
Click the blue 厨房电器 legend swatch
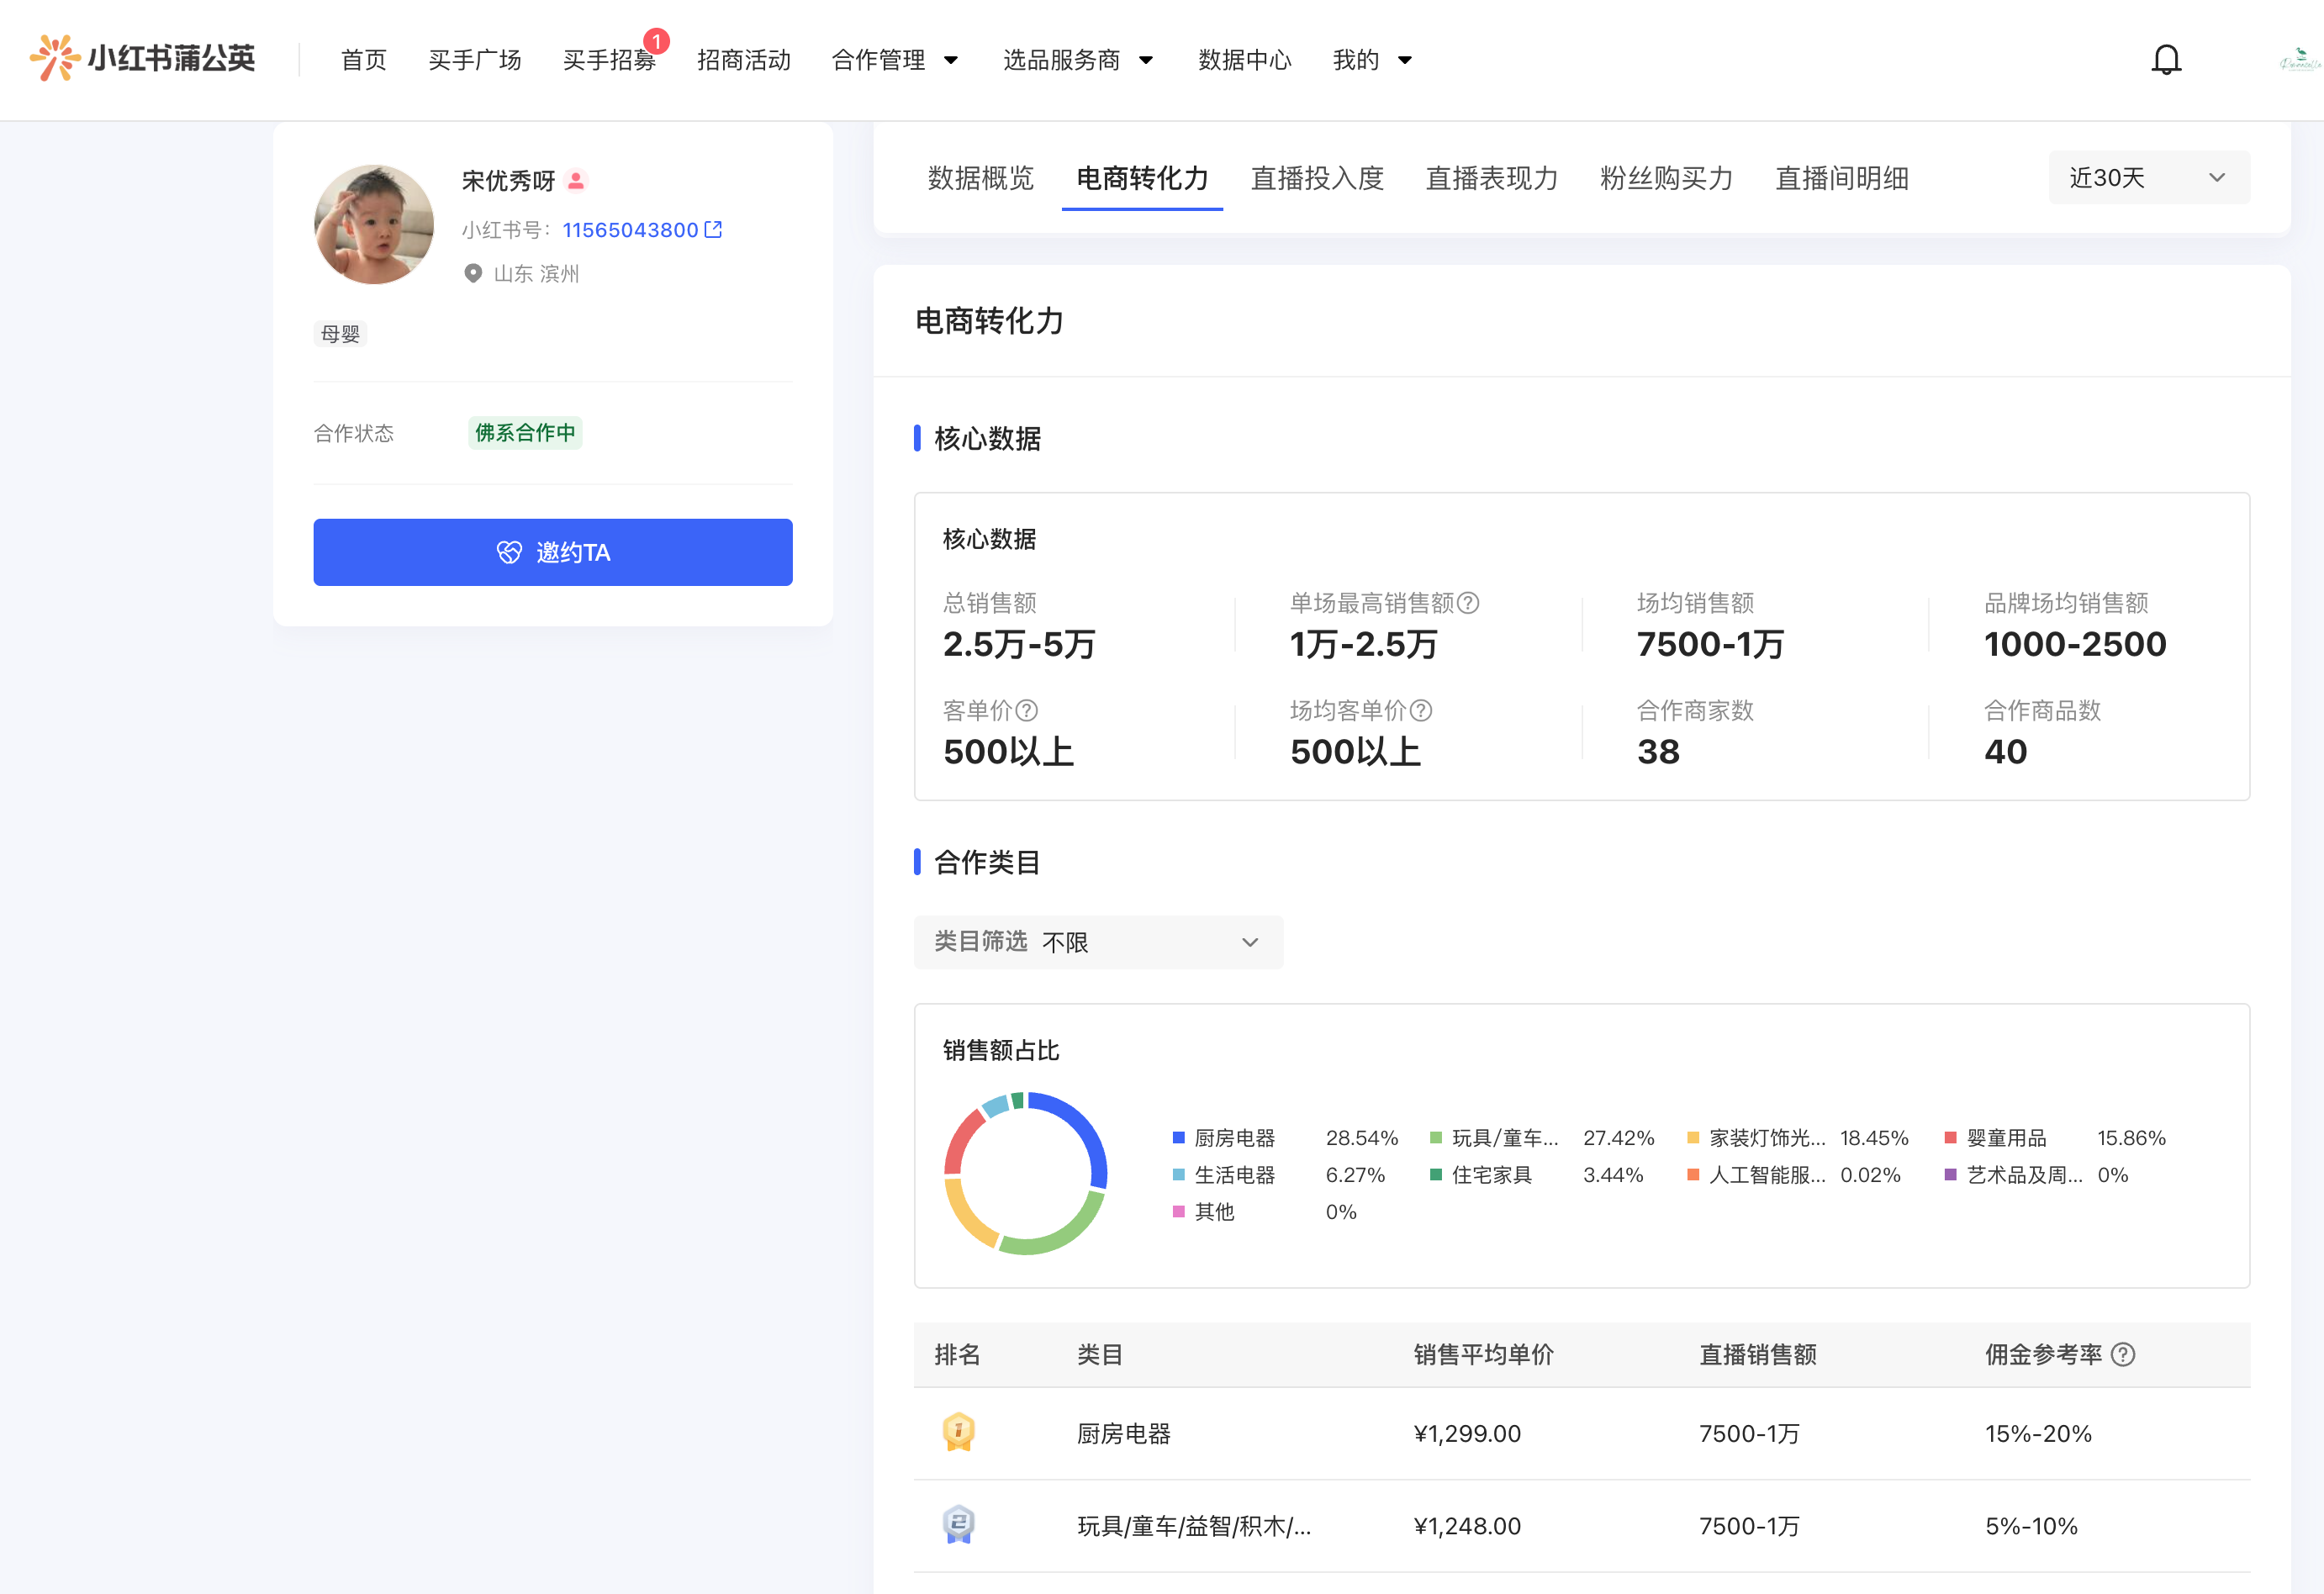(x=1178, y=1137)
